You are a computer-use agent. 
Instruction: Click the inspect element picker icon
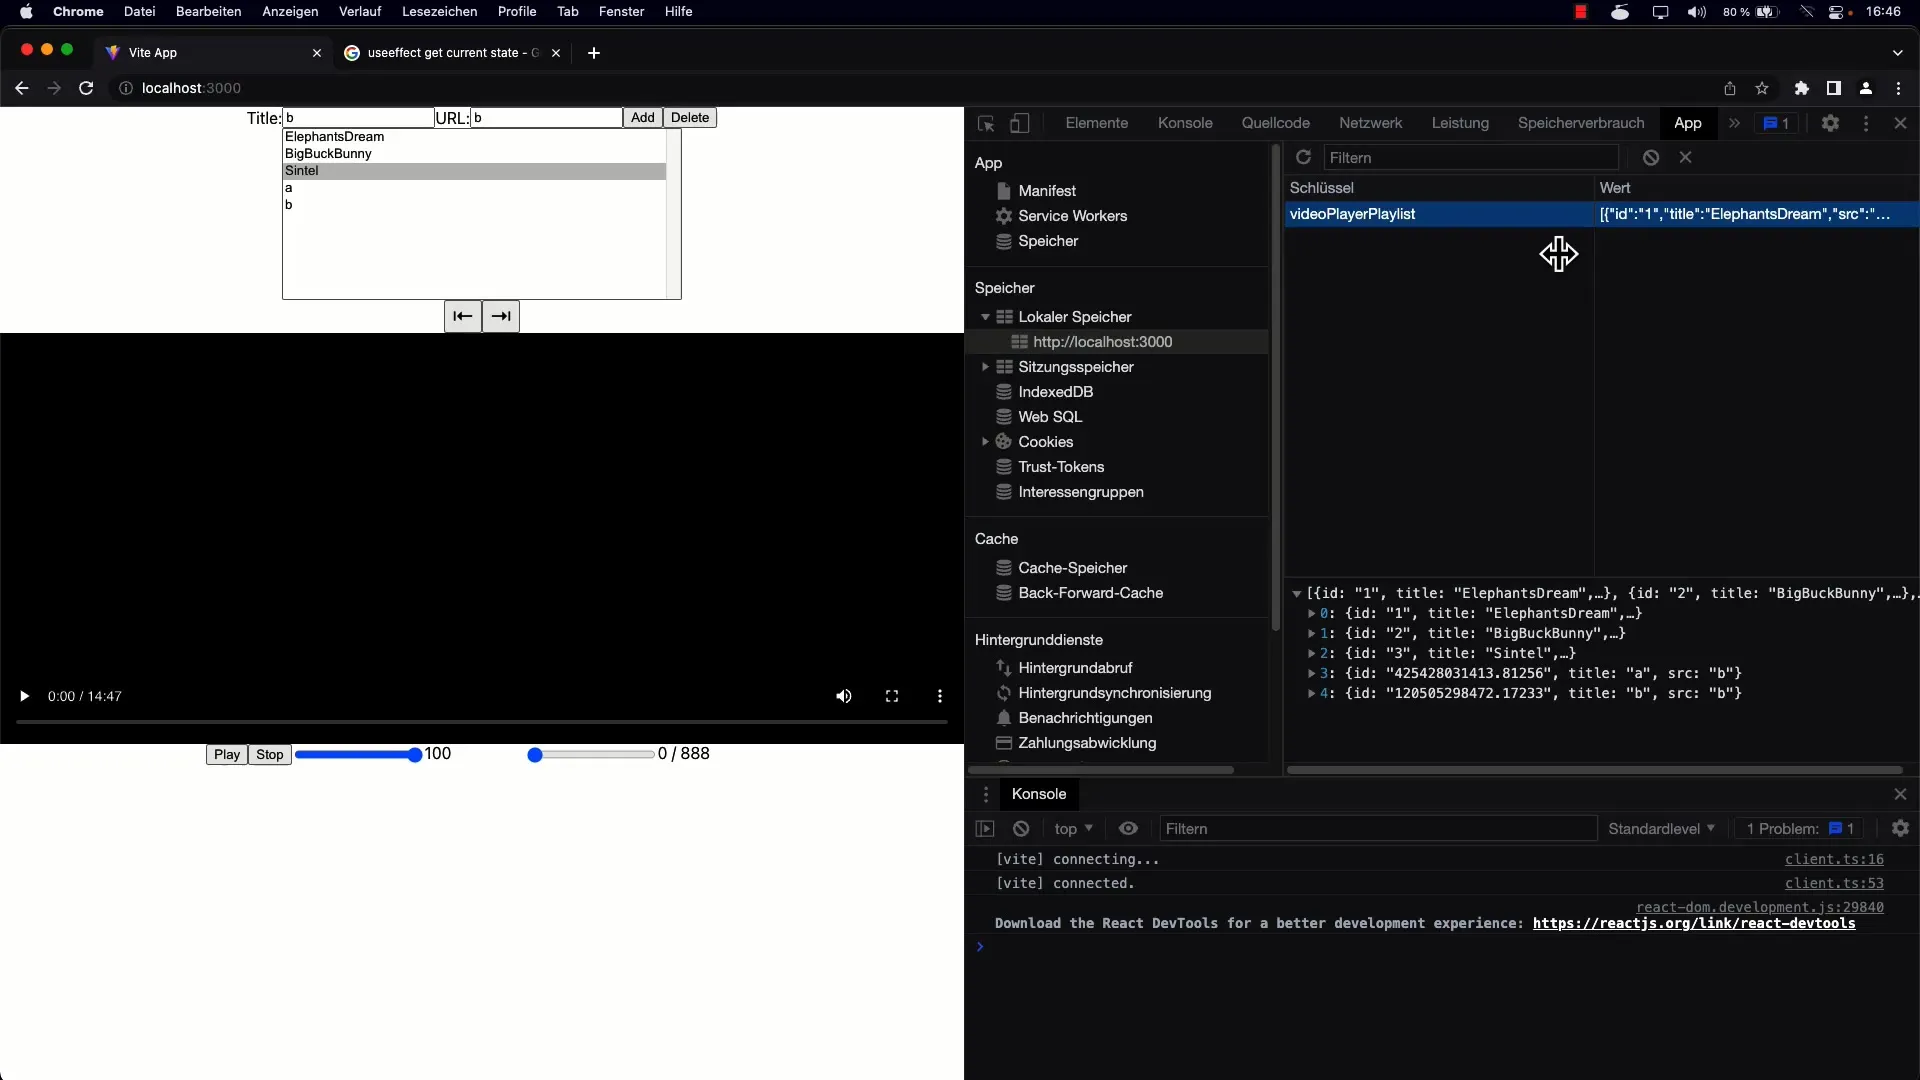click(986, 123)
